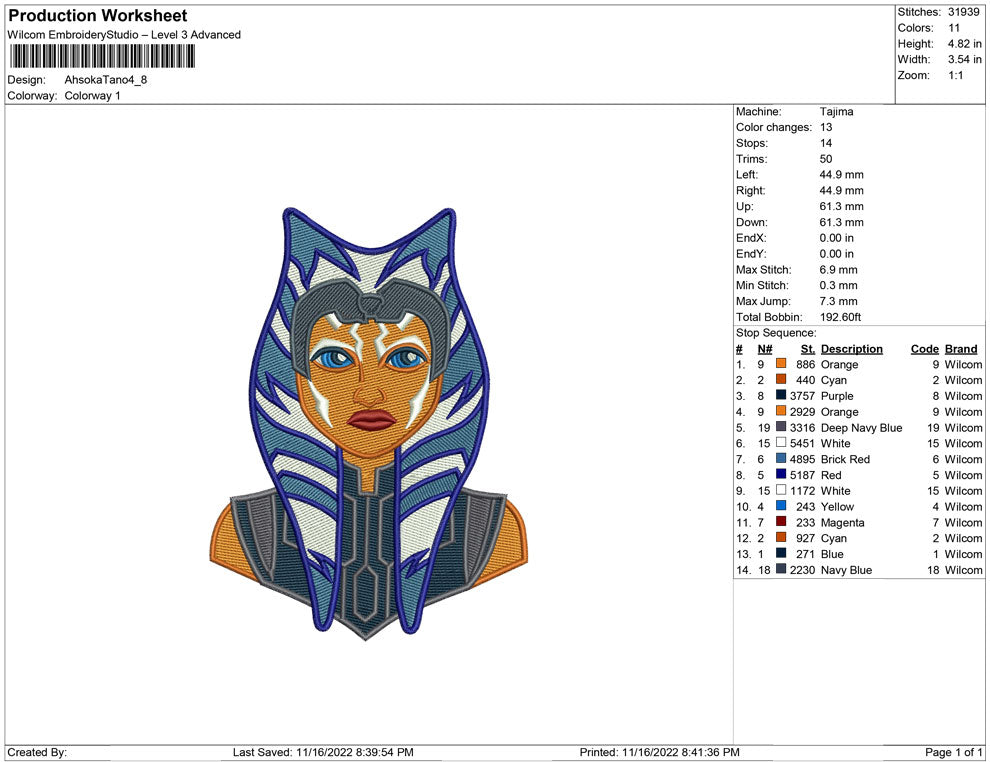990x762 pixels.
Task: Select the blue swatch in stop 10 Yellow
Action: 781,506
